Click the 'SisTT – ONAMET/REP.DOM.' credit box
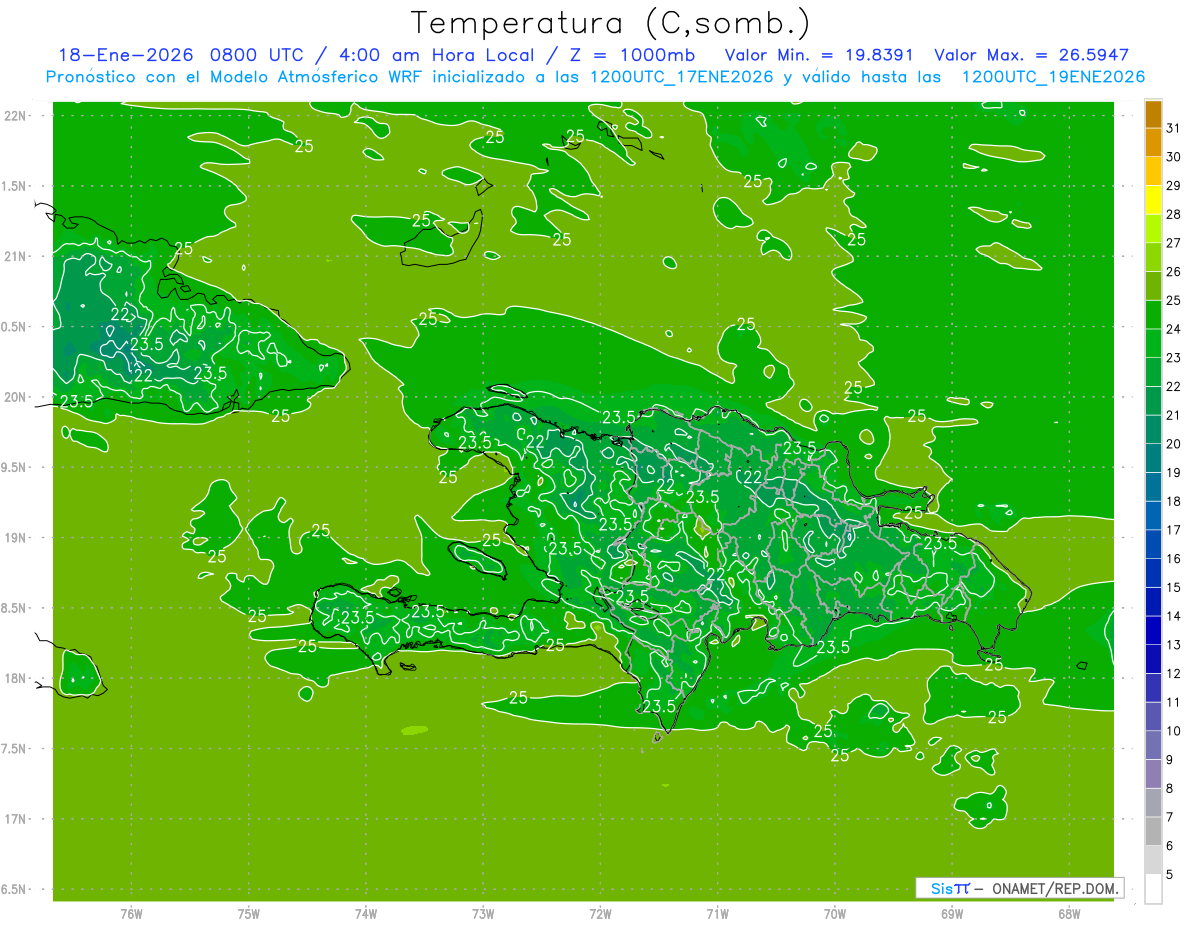This screenshot has height=927, width=1200. click(1020, 888)
